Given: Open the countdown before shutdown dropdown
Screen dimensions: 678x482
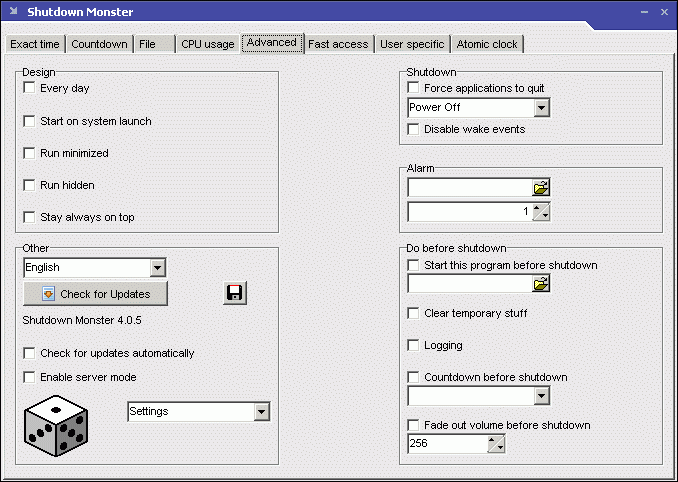Looking at the screenshot, I should [x=542, y=396].
